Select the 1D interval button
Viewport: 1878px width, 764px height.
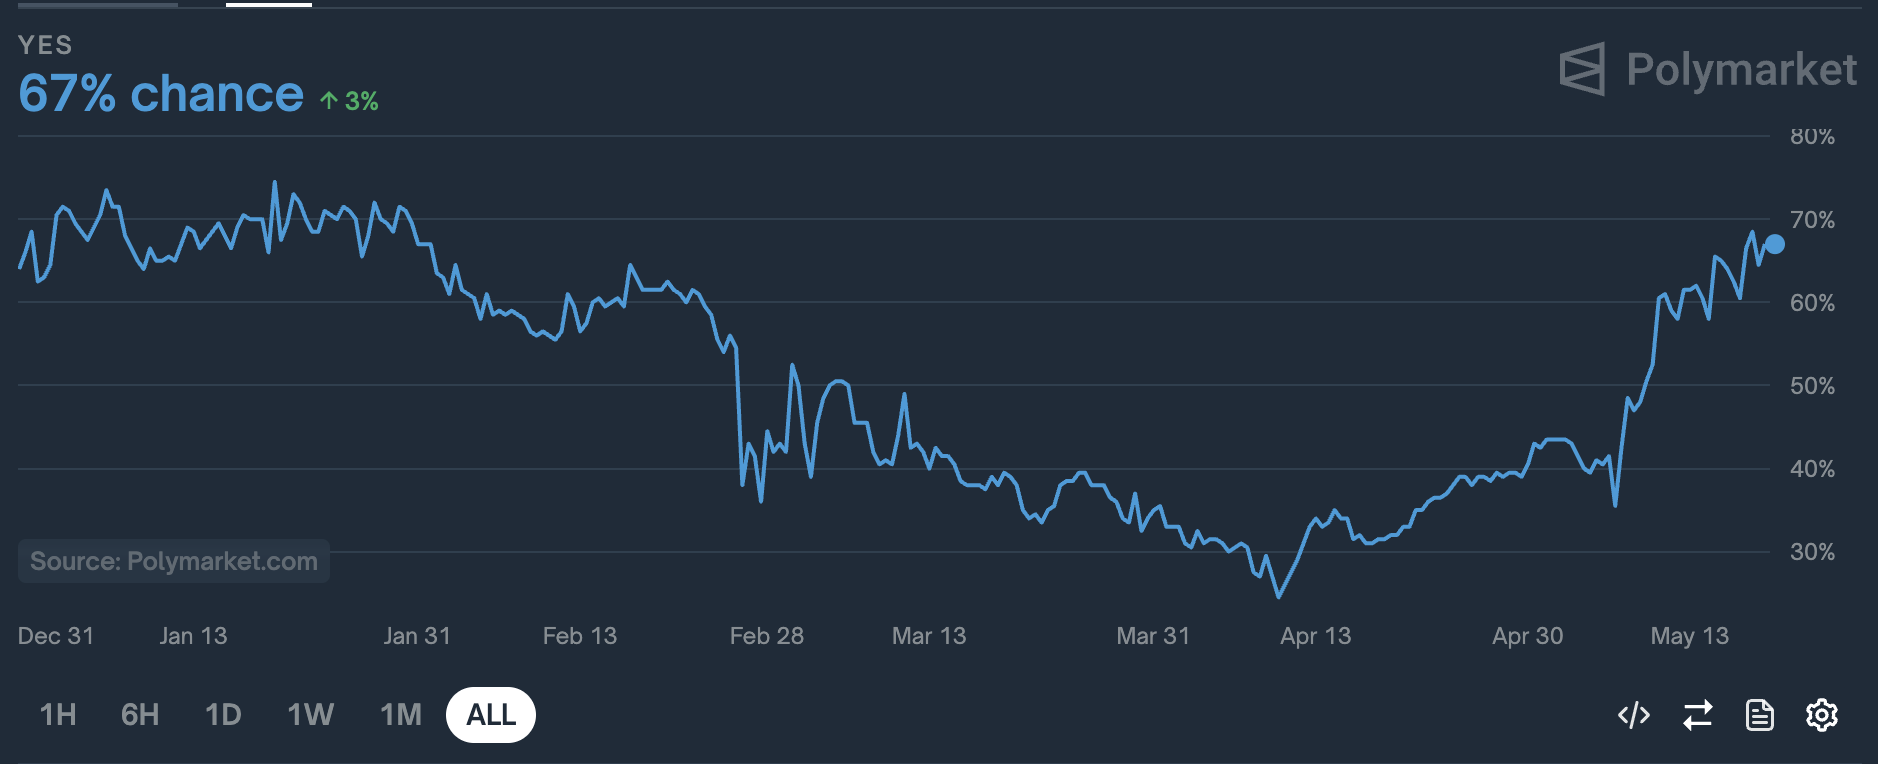224,715
